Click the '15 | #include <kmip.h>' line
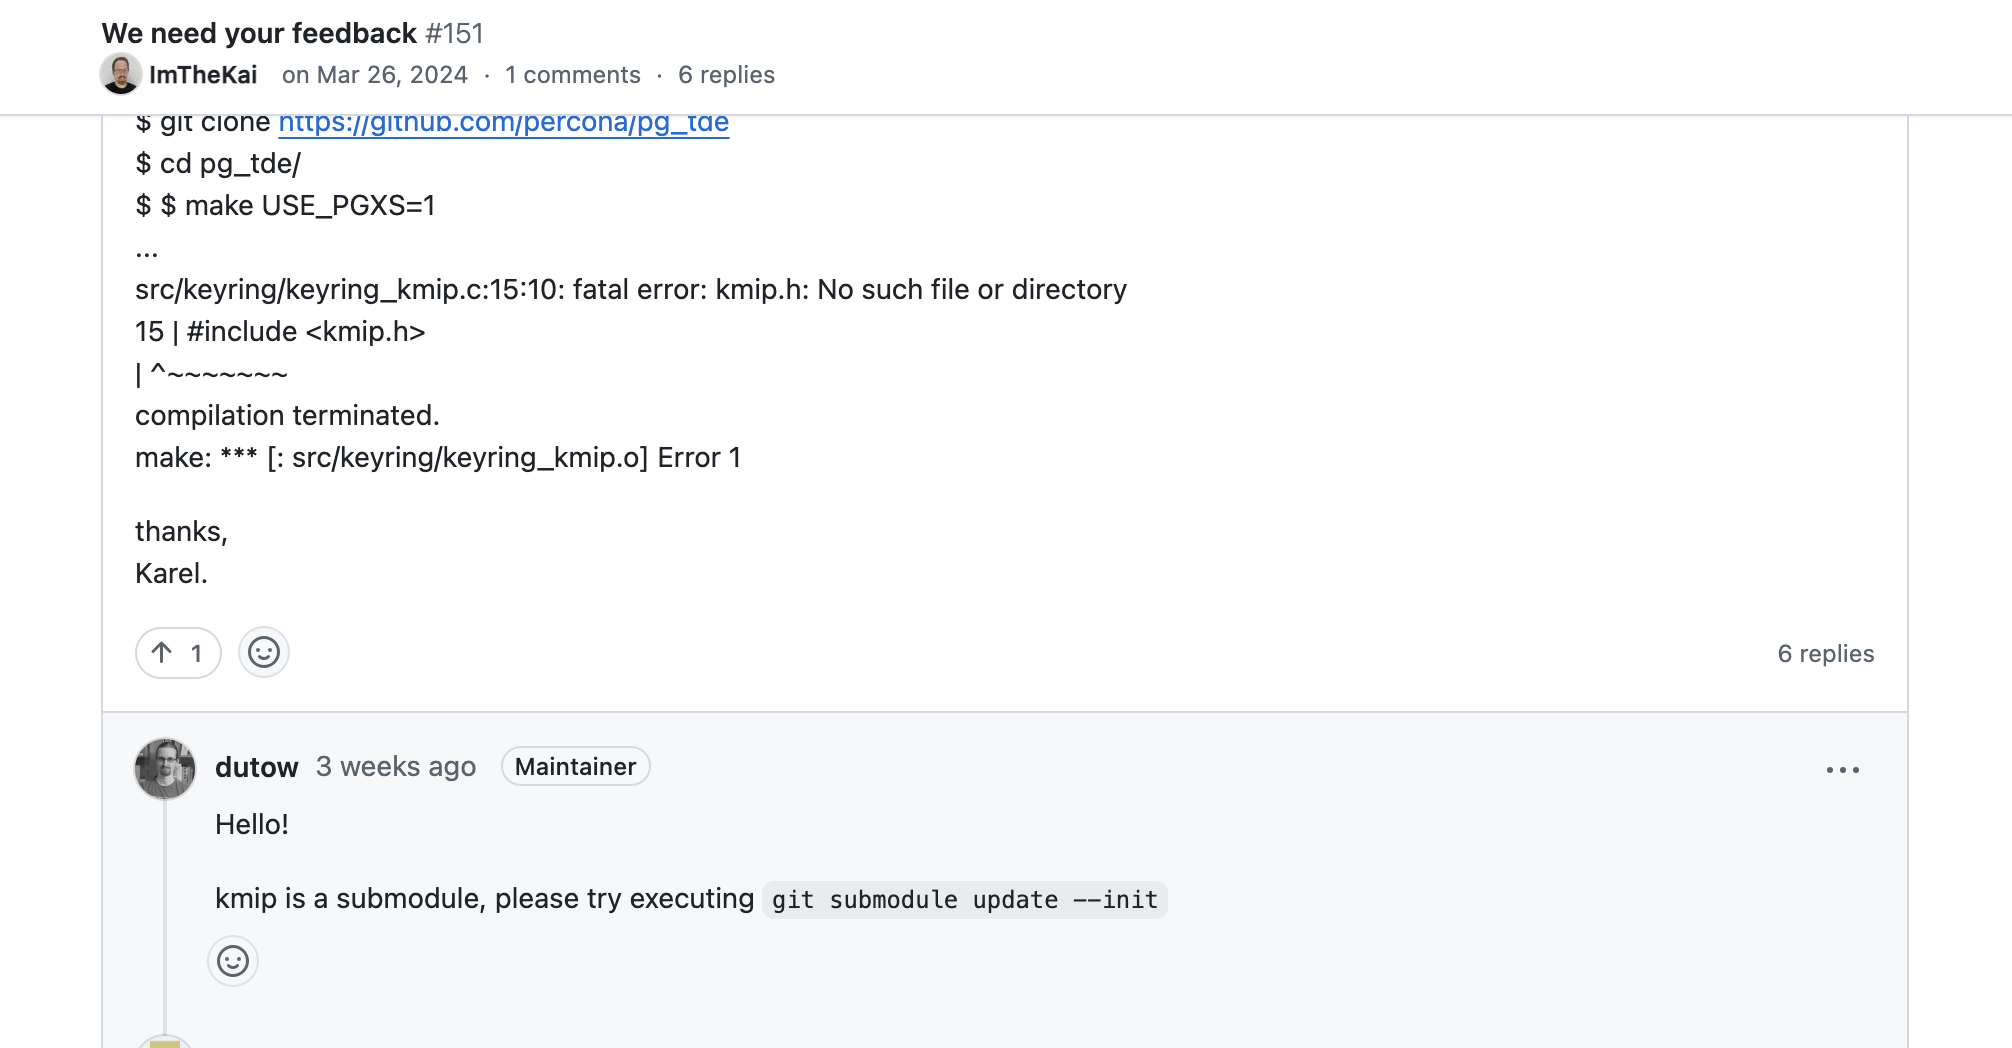The width and height of the screenshot is (2012, 1048). click(x=280, y=331)
